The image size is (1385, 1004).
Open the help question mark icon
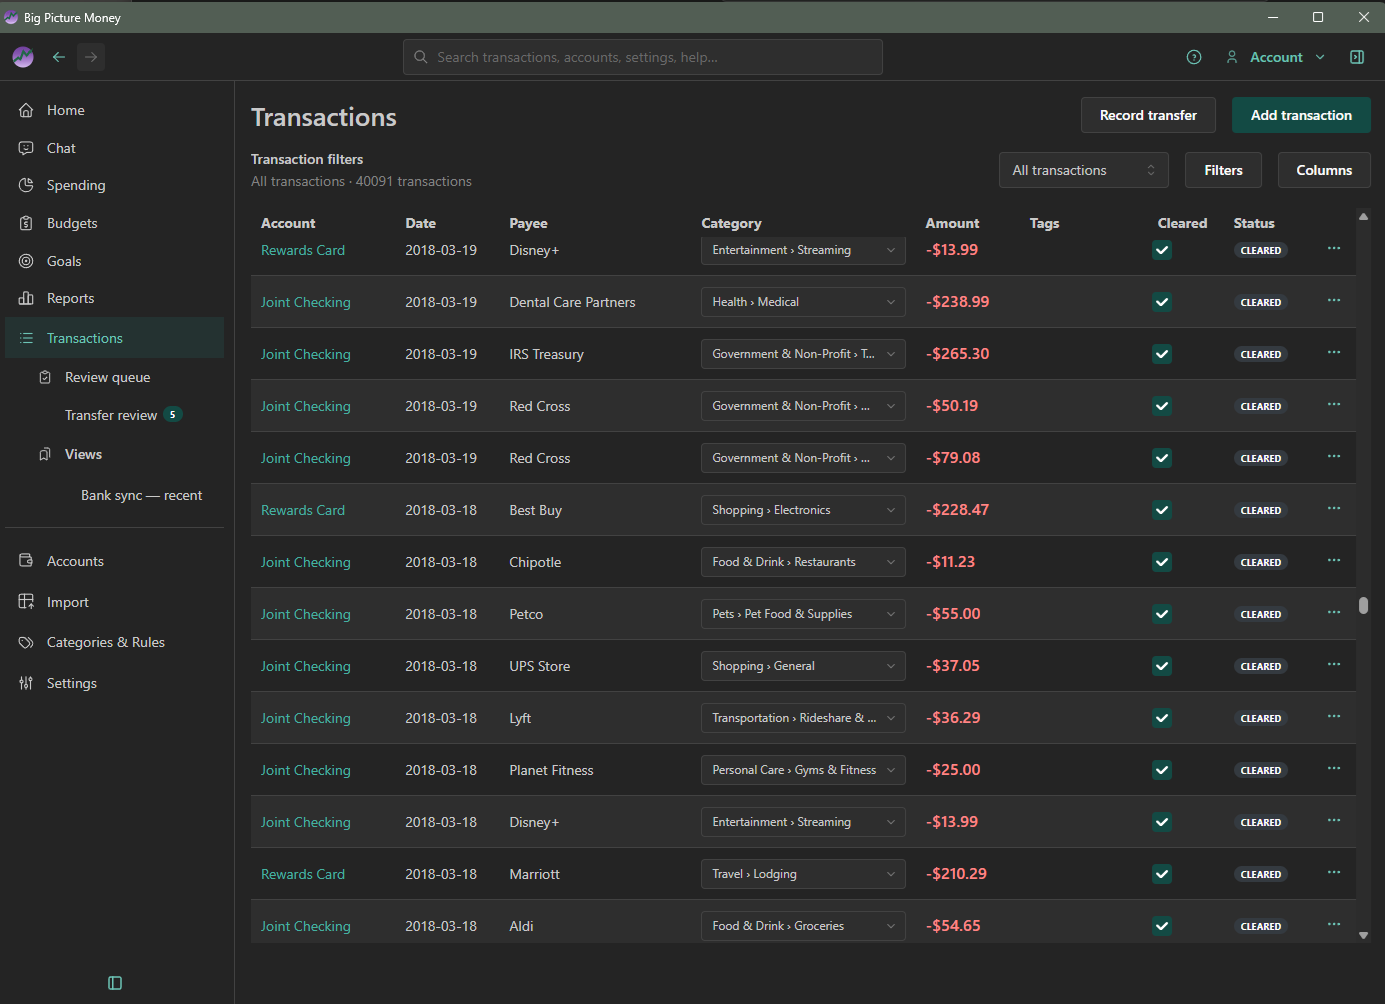click(1194, 57)
